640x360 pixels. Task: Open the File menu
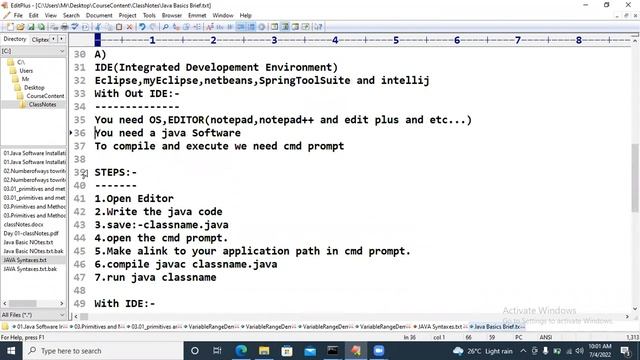tap(18, 16)
